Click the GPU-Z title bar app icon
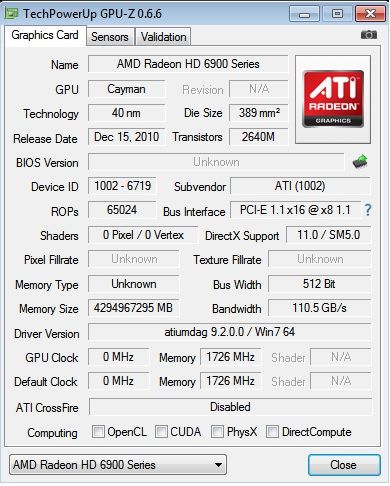The image size is (390, 486). click(12, 14)
